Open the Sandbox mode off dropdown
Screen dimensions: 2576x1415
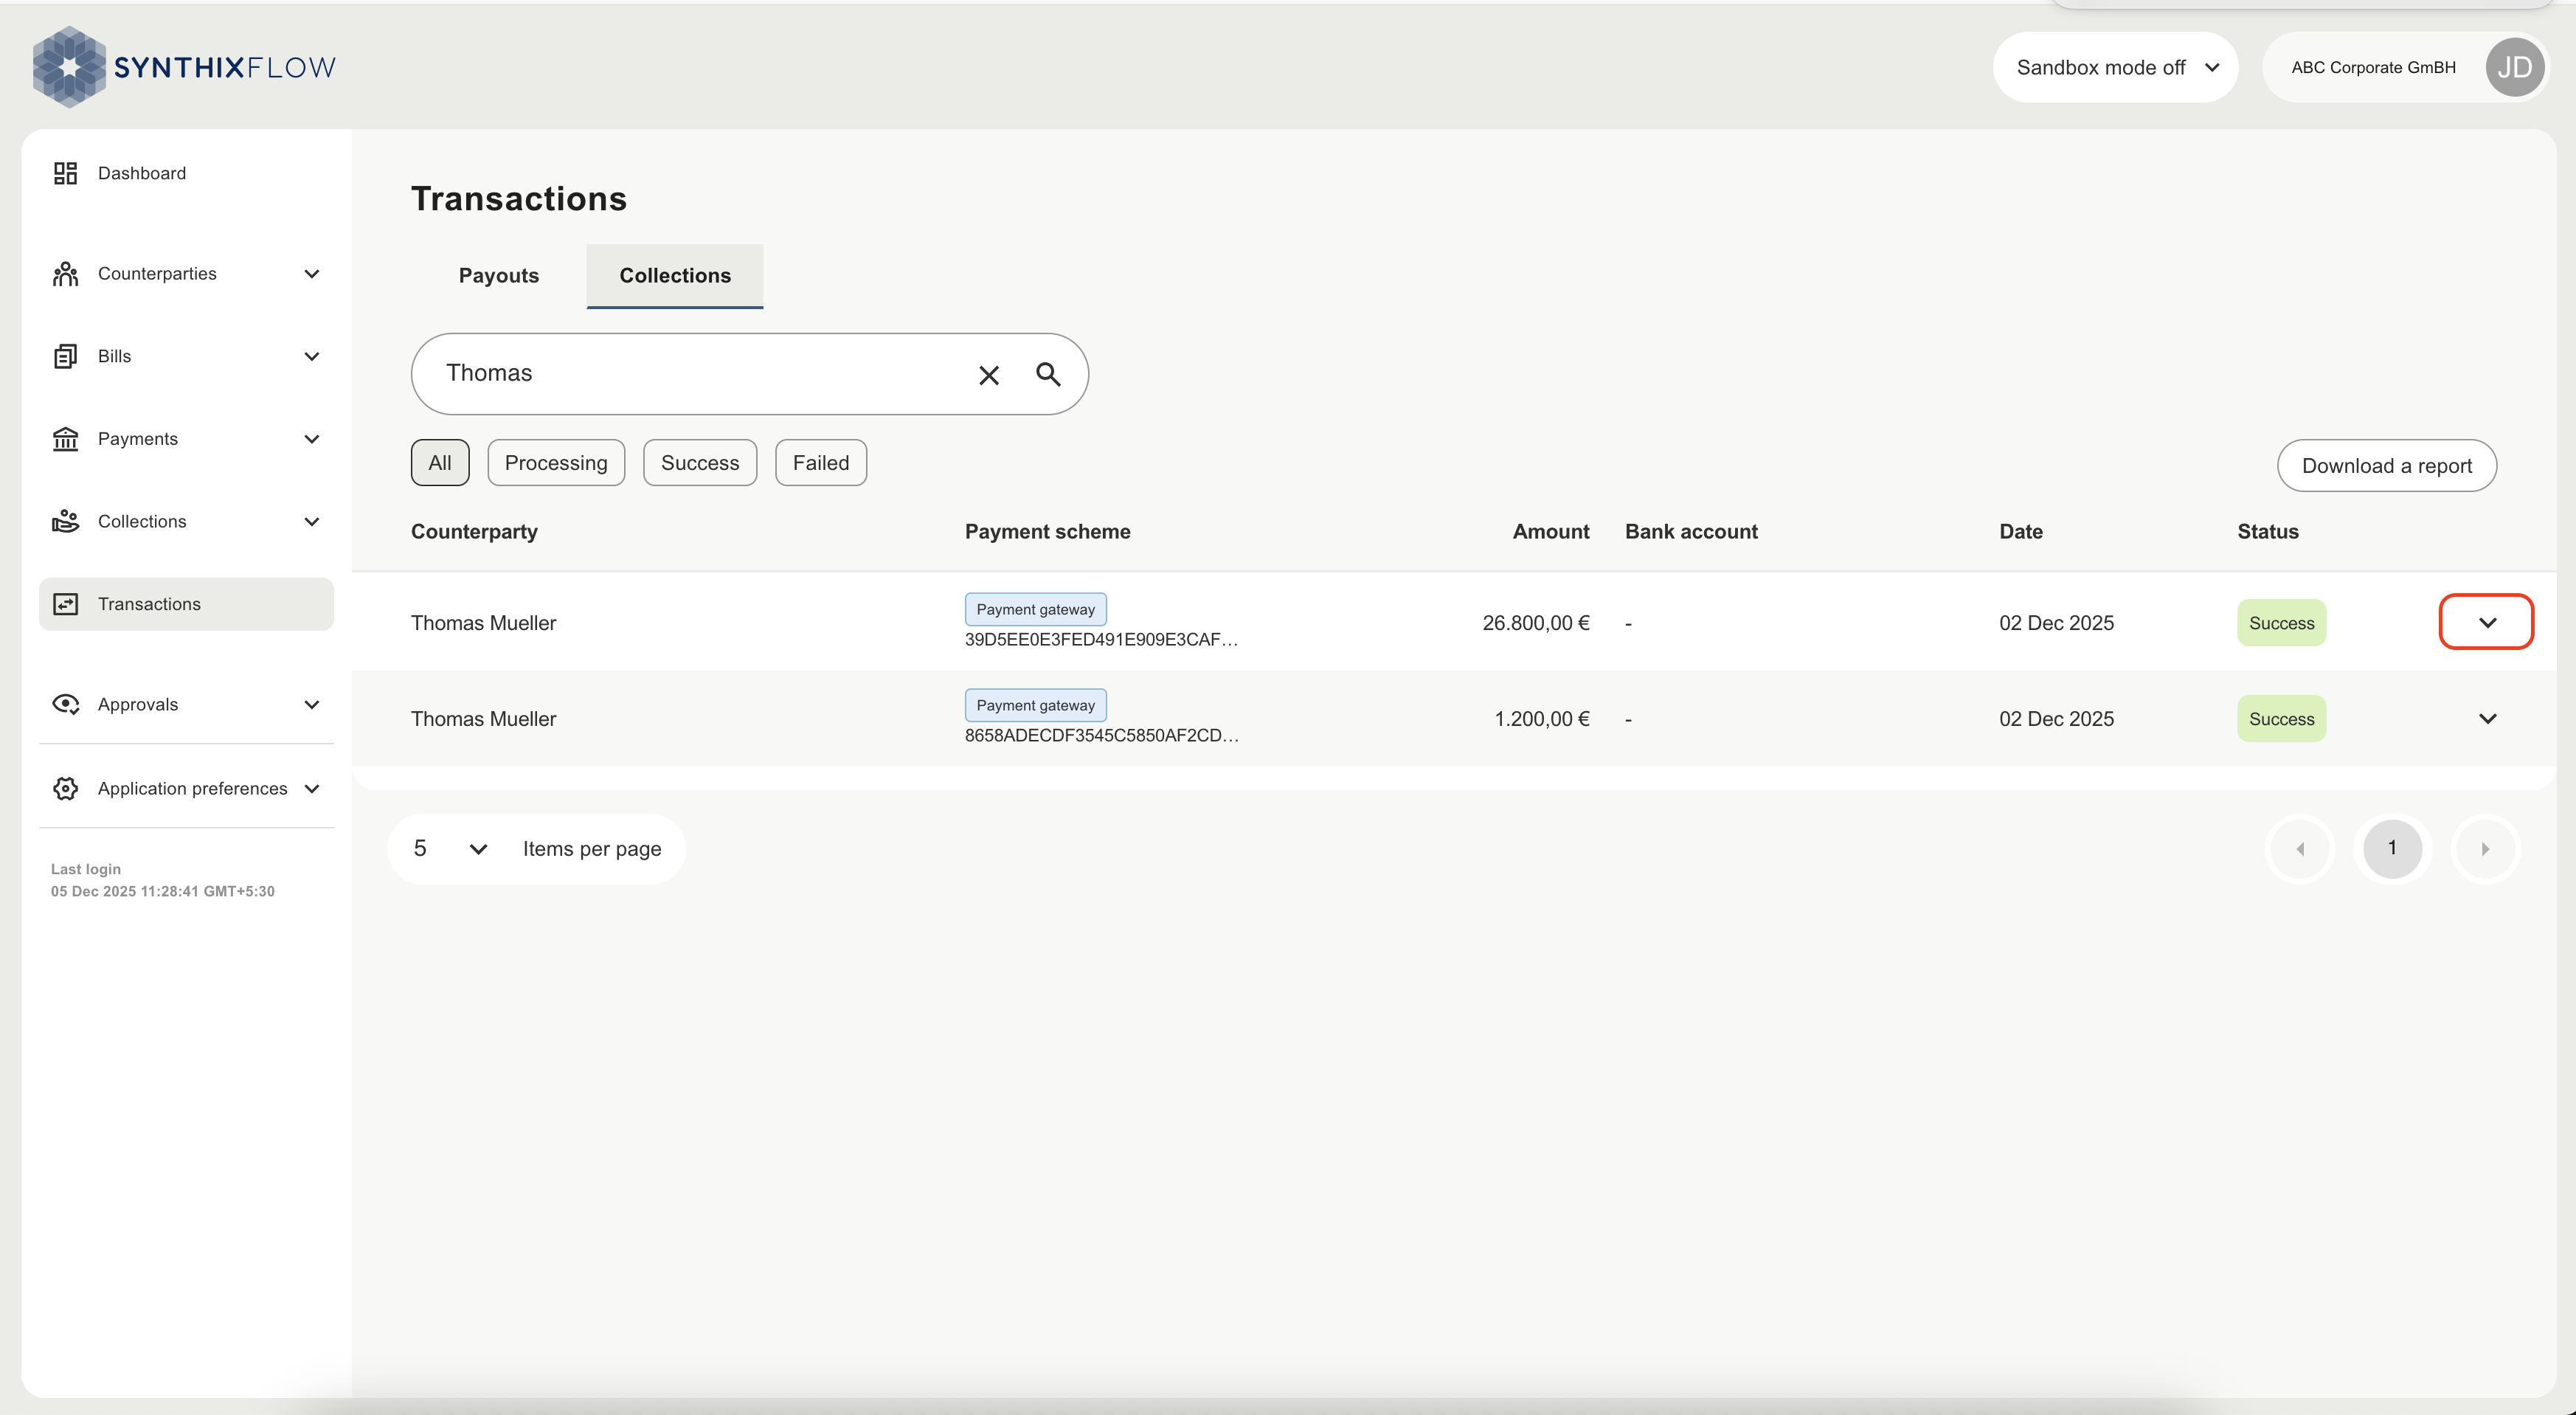tap(2115, 67)
